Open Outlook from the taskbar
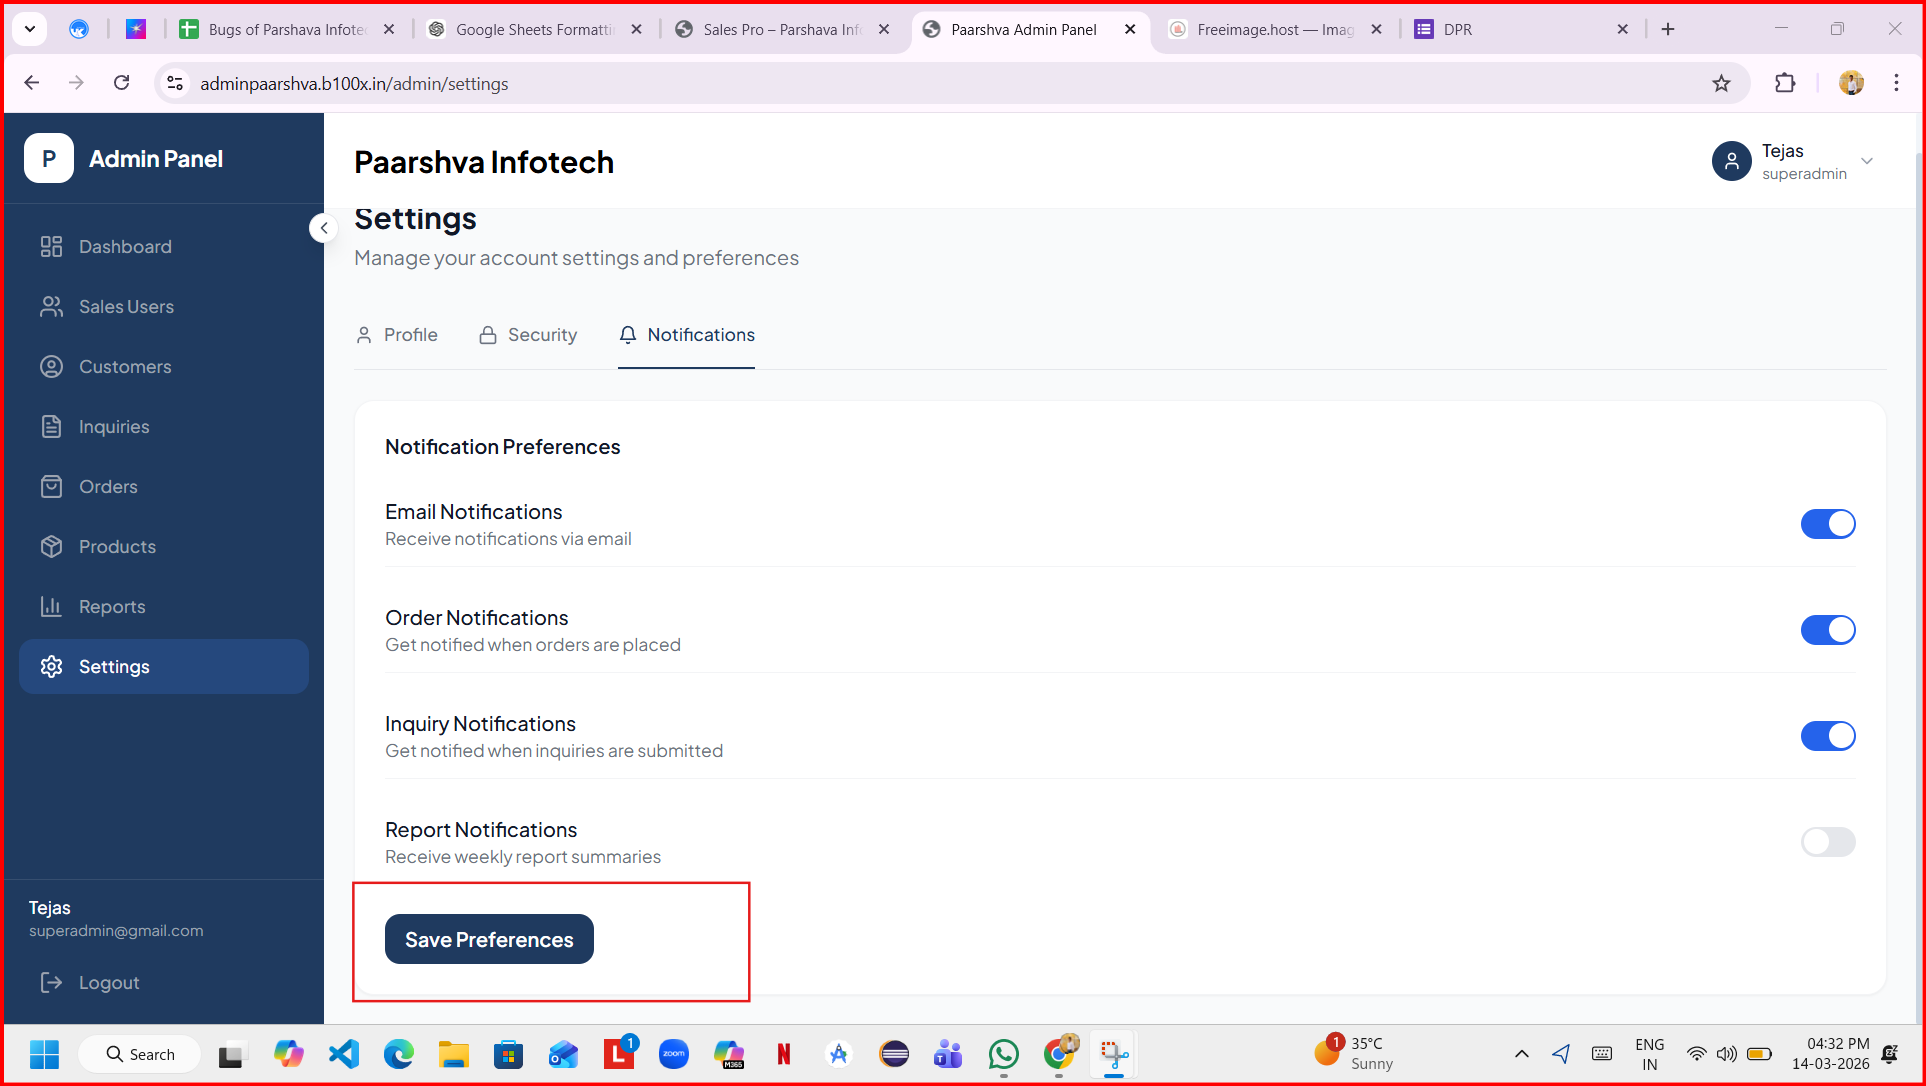This screenshot has height=1086, width=1926. (564, 1054)
